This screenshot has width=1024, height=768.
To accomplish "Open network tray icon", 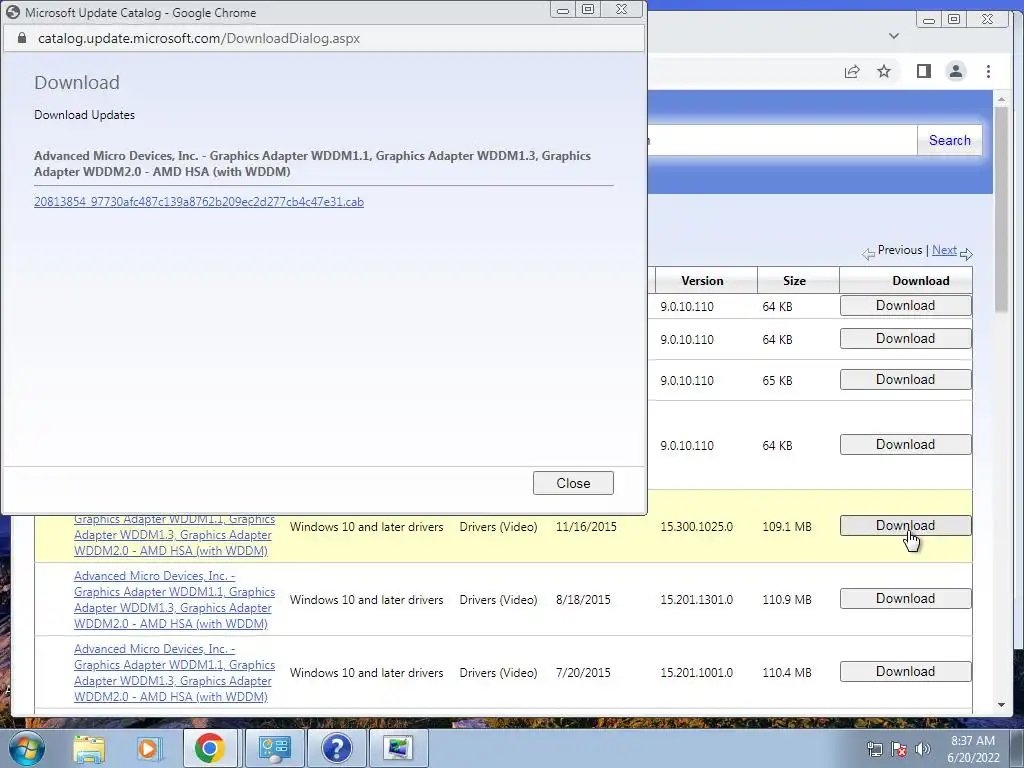I will (x=874, y=749).
